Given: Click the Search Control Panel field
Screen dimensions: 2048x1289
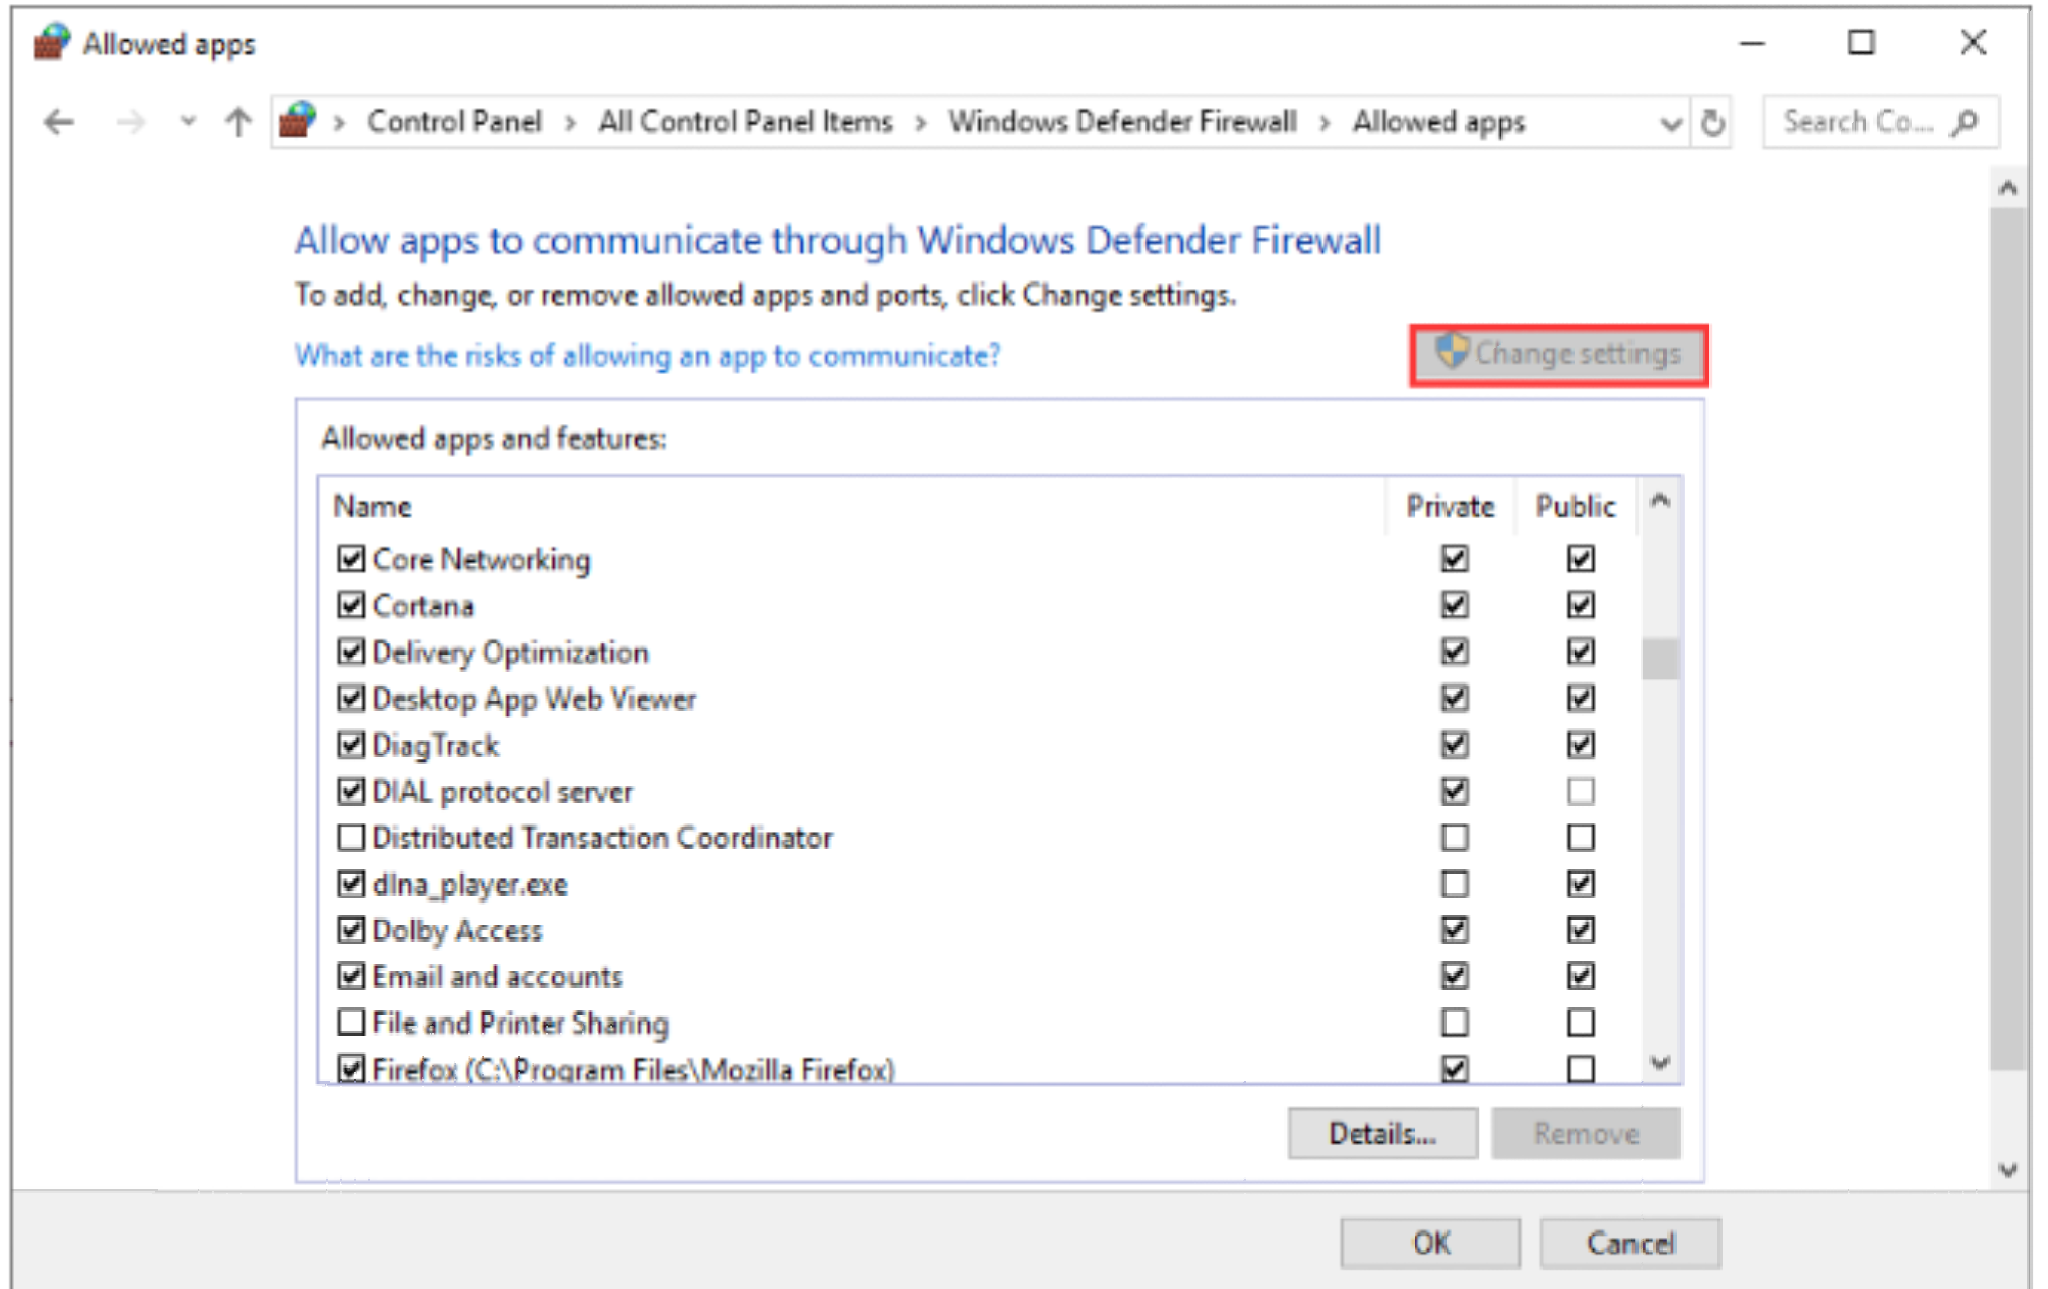Looking at the screenshot, I should (x=1880, y=122).
